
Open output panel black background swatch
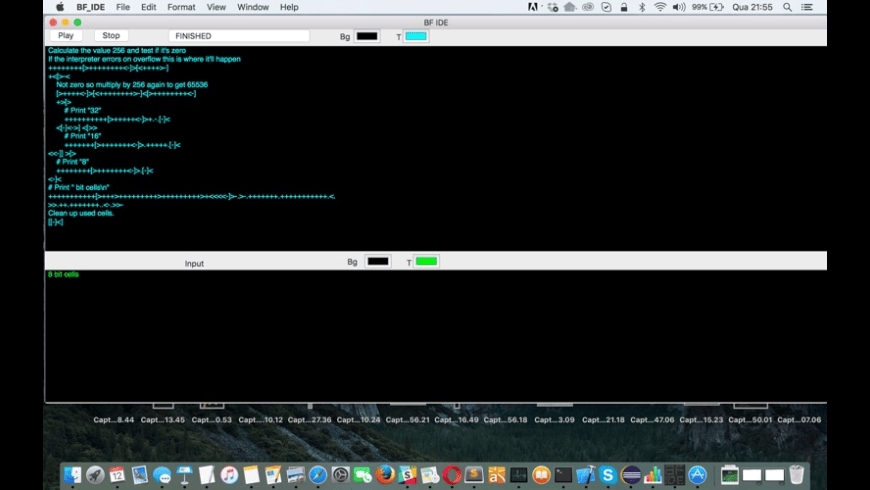(x=378, y=261)
